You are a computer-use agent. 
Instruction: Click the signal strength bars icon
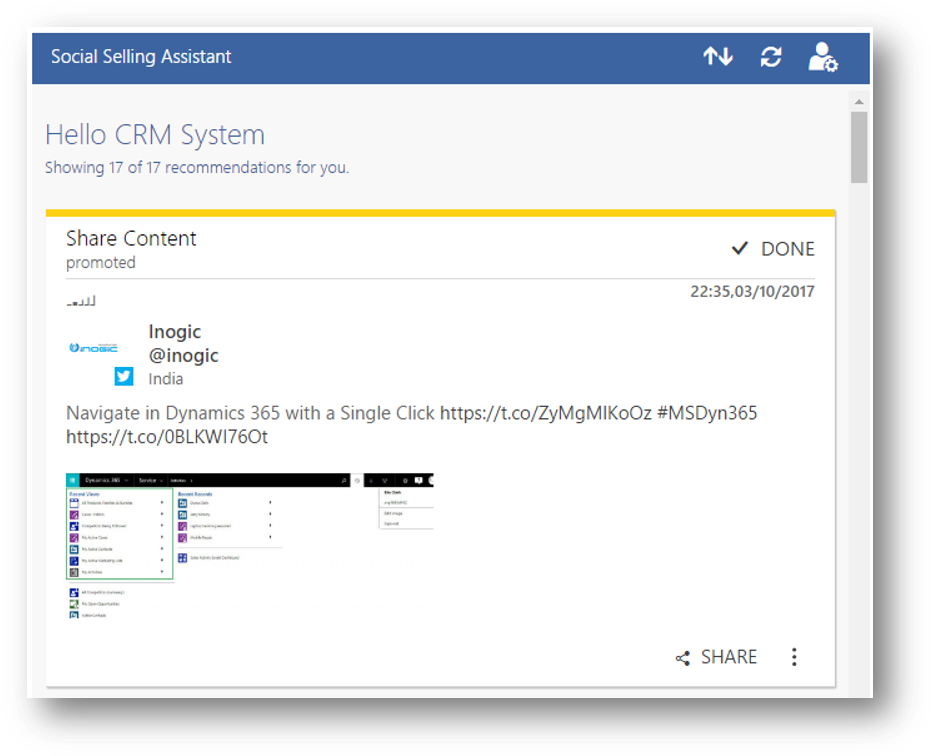[x=81, y=301]
